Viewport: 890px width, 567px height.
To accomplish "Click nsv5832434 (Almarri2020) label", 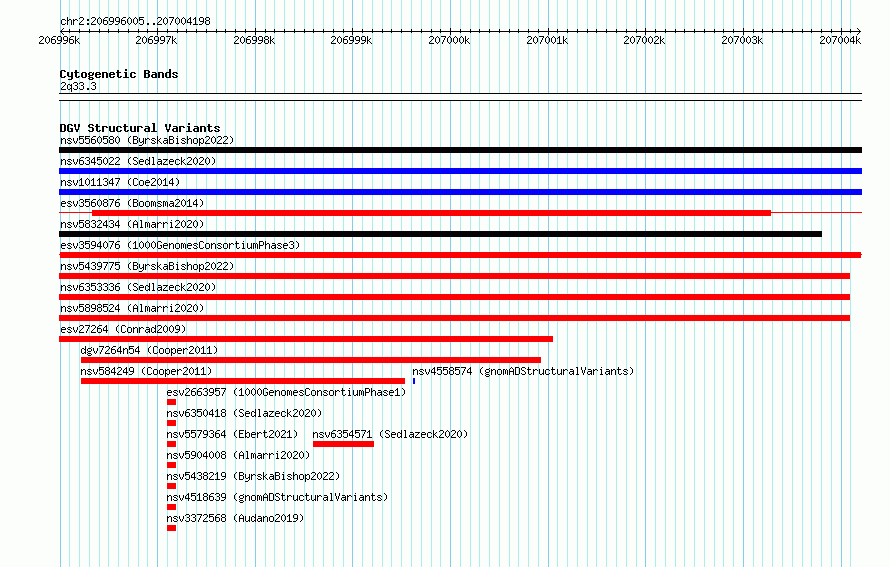I will (132, 224).
